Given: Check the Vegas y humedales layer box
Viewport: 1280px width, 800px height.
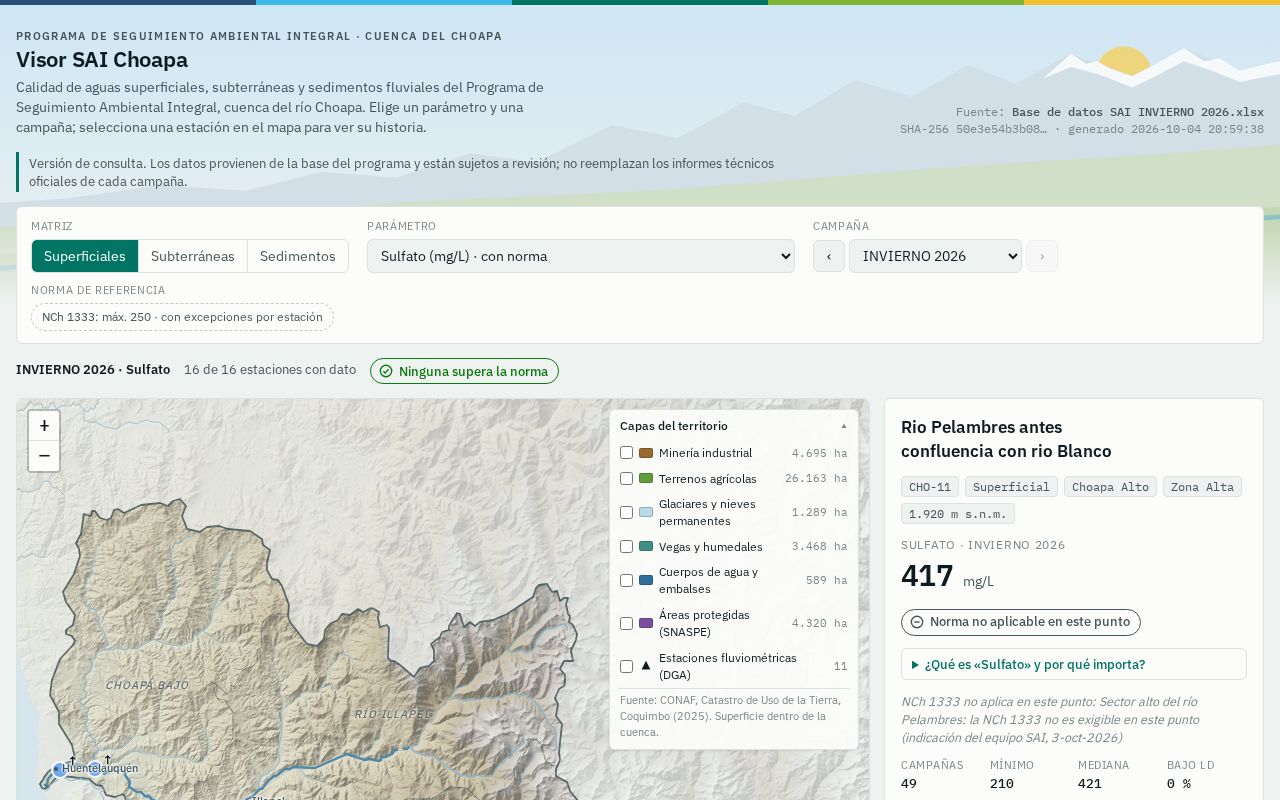Looking at the screenshot, I should click(x=627, y=547).
